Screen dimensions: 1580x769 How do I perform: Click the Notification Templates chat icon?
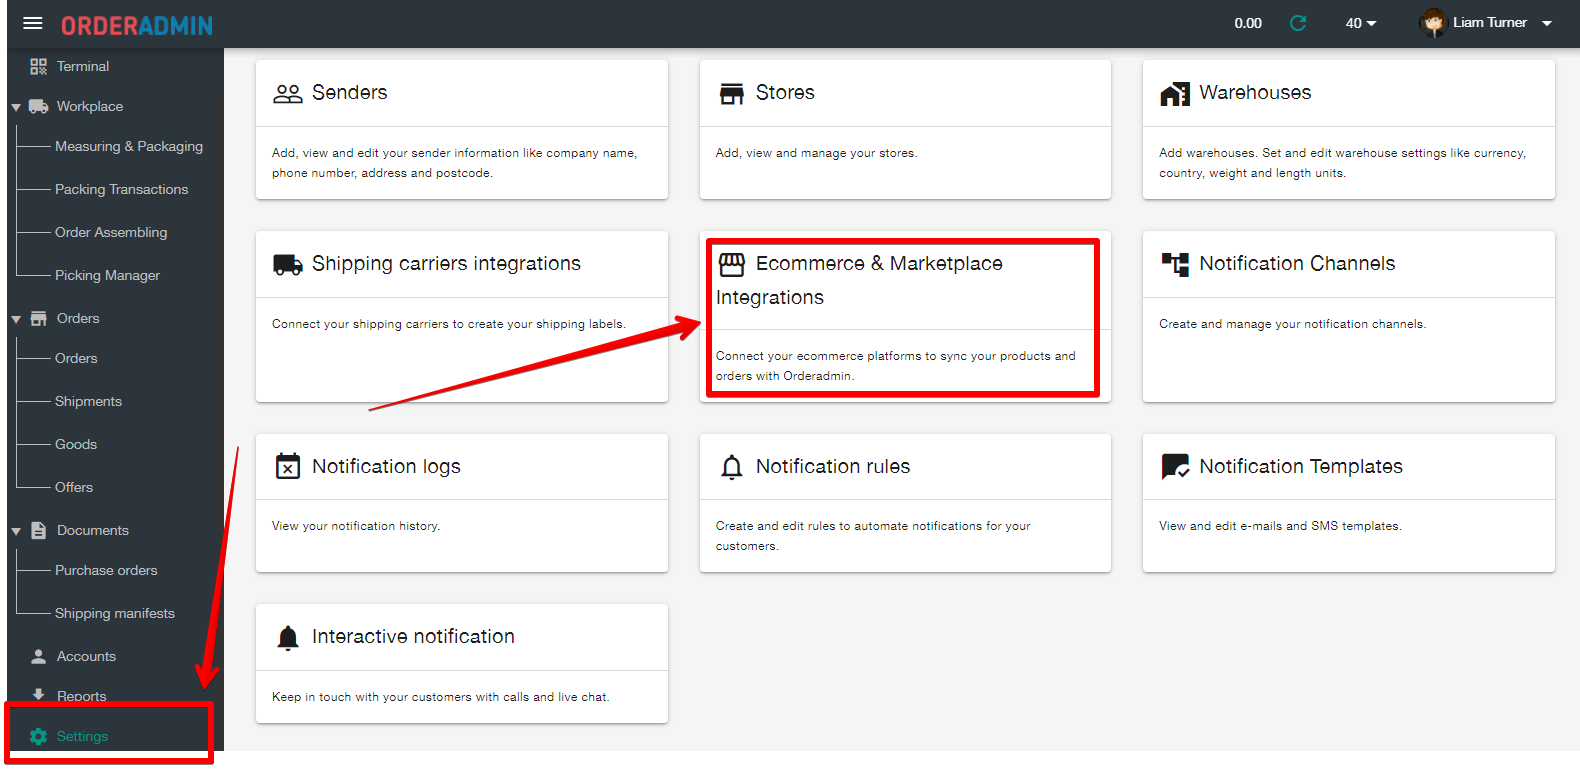pos(1175,466)
